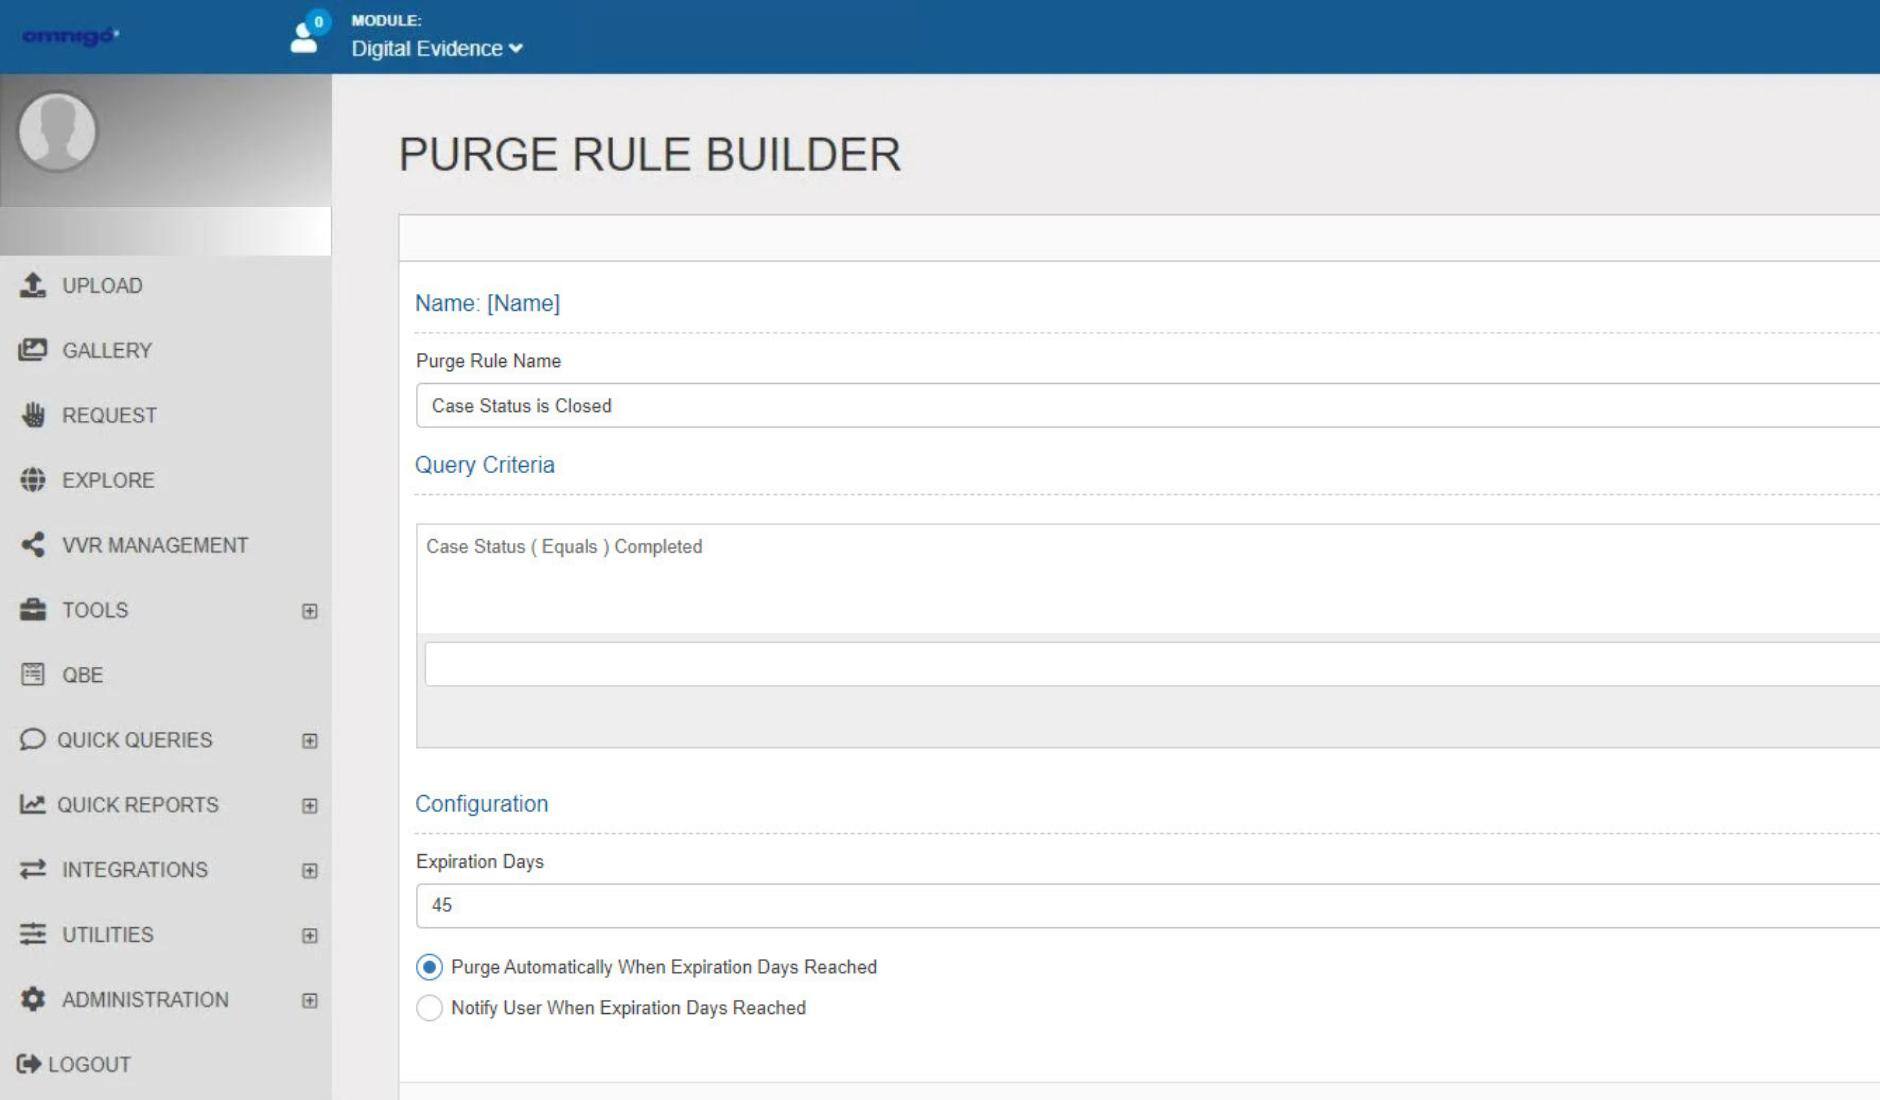Expand the Quick Queries submenu
The height and width of the screenshot is (1100, 1880).
[310, 741]
